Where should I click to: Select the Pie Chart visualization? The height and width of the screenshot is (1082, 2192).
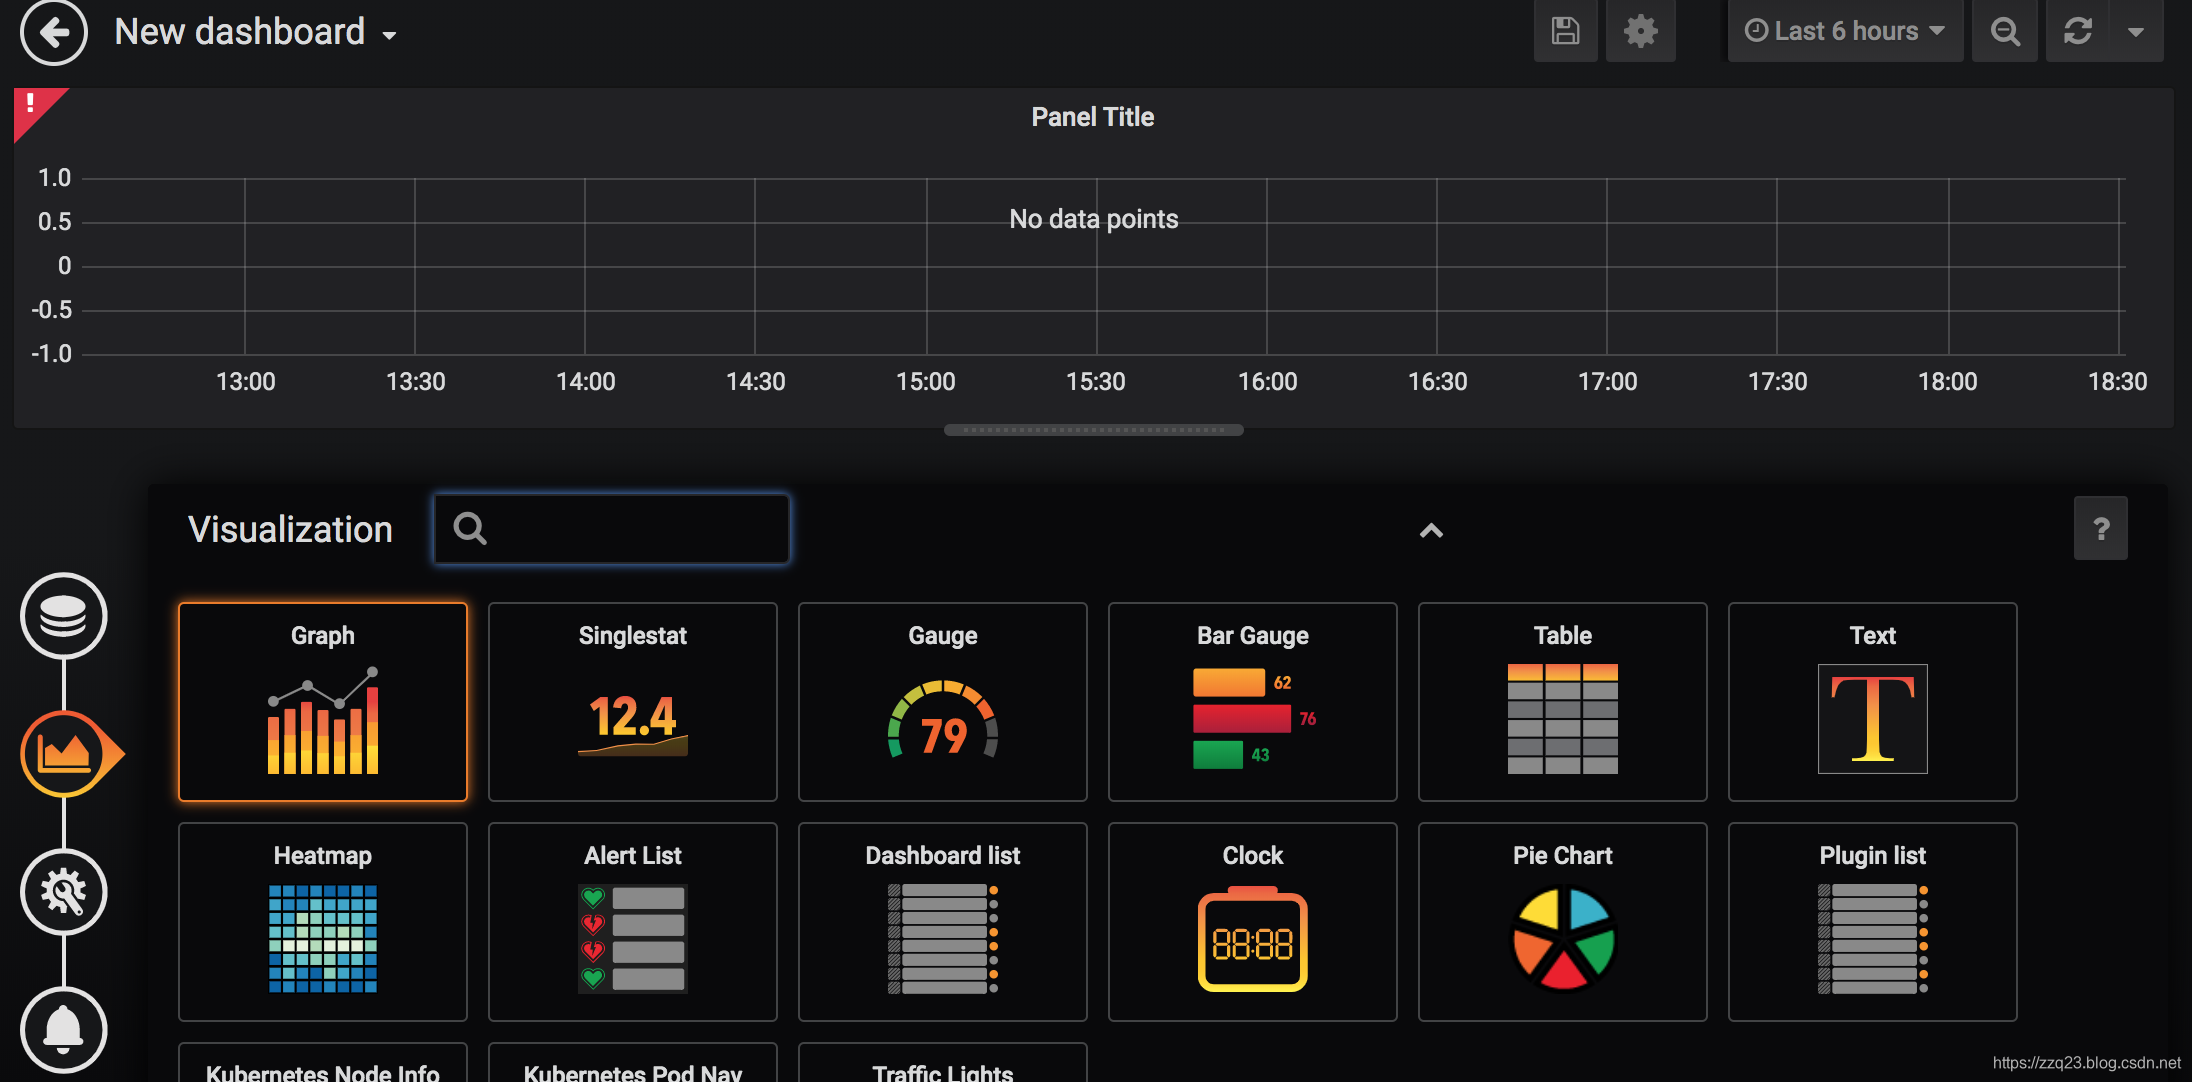1563,922
